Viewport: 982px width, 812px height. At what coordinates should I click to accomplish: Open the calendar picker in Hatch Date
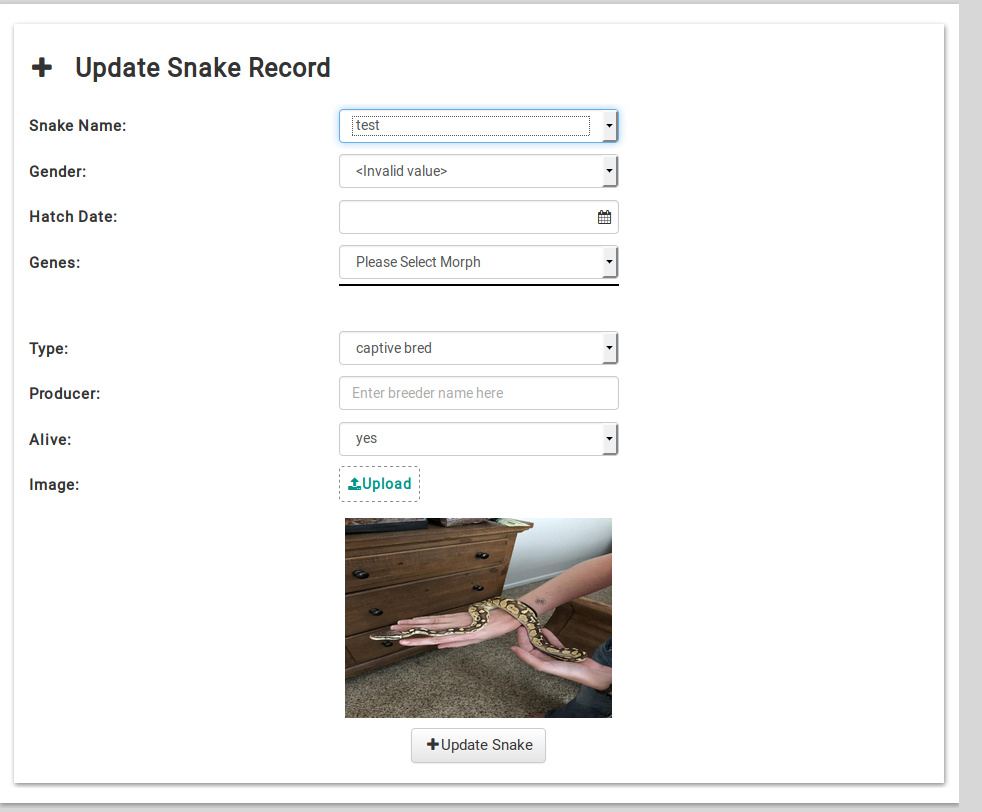pos(604,217)
